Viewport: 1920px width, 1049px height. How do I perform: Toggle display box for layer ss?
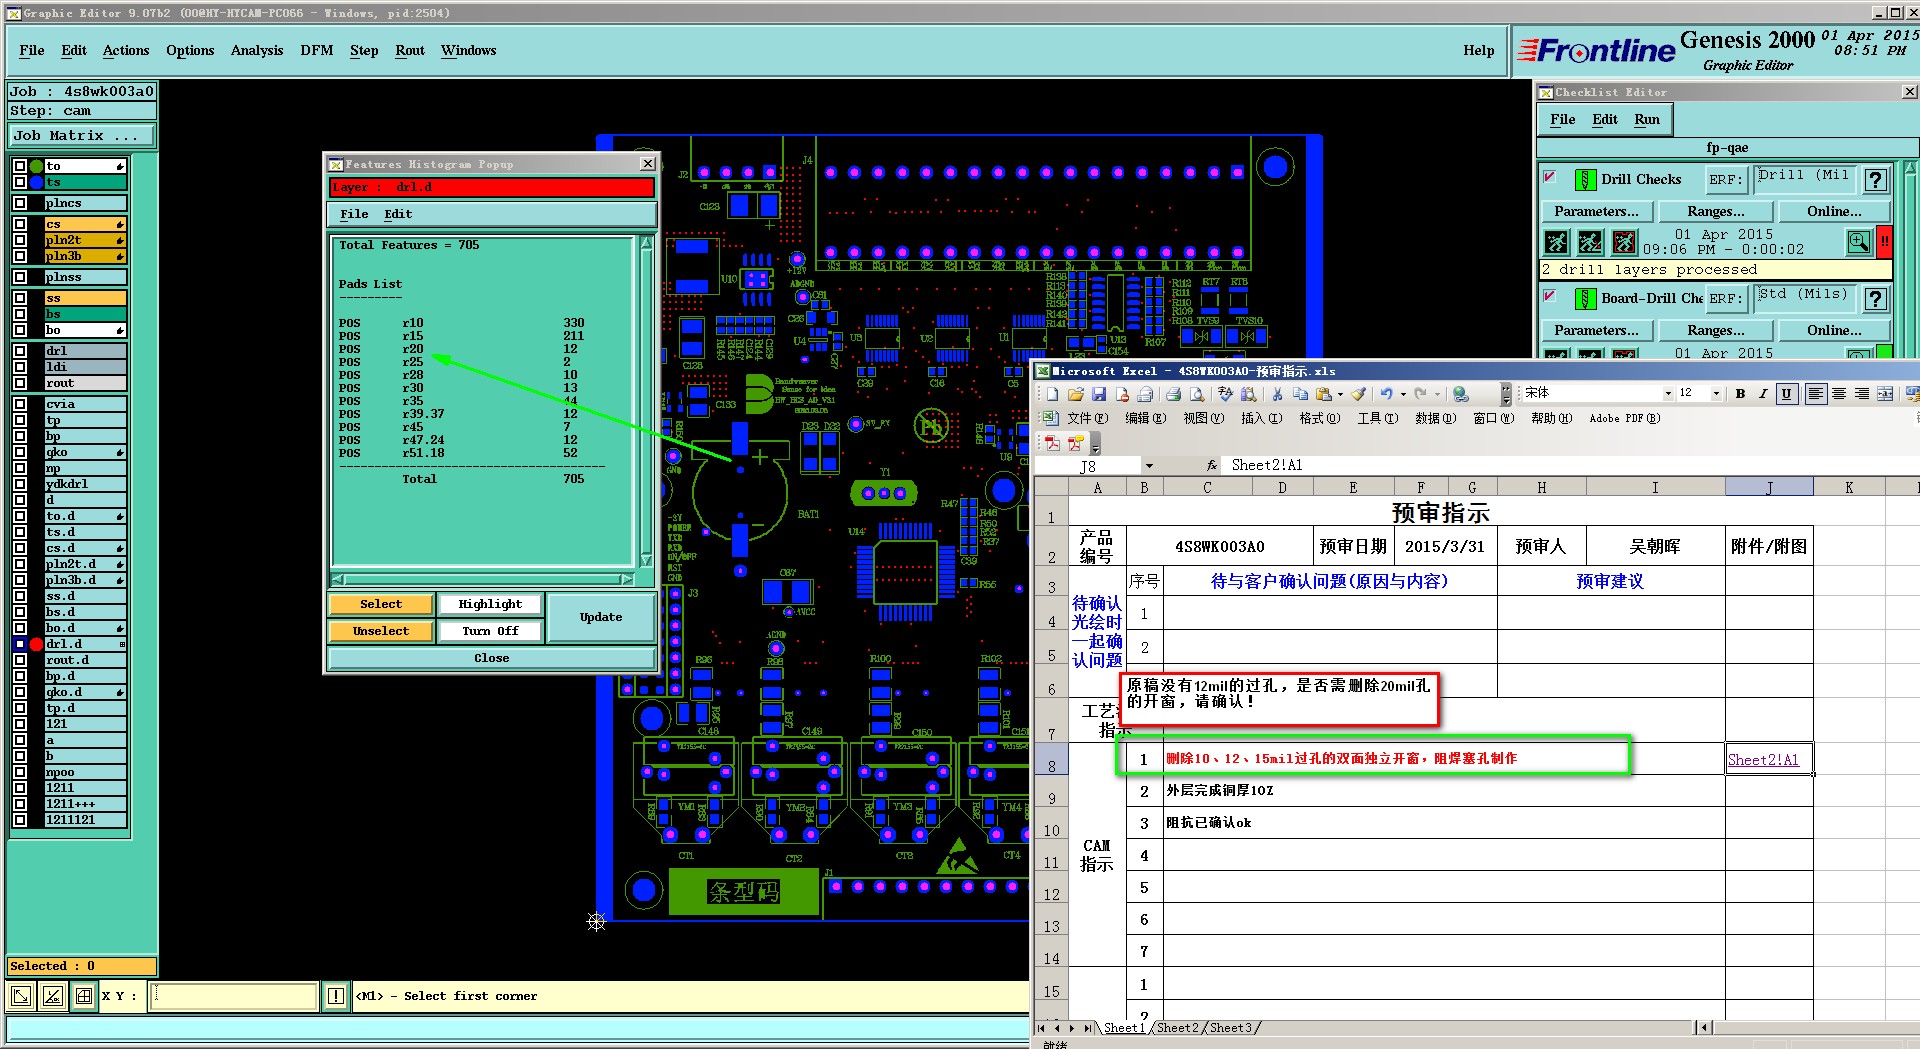pos(20,298)
